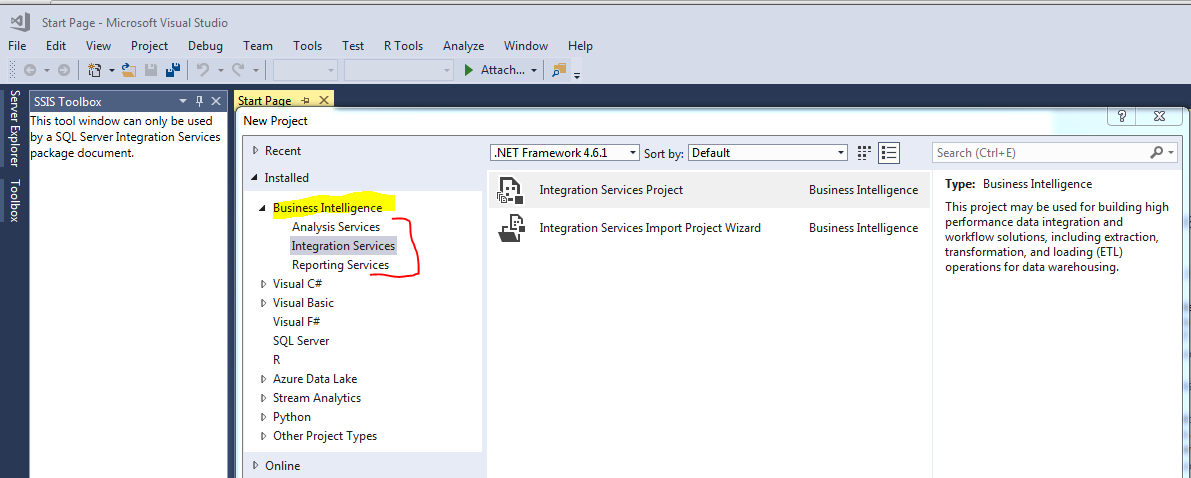Click the New Project toolbar icon
Screen dimensions: 1191x478
tap(95, 70)
